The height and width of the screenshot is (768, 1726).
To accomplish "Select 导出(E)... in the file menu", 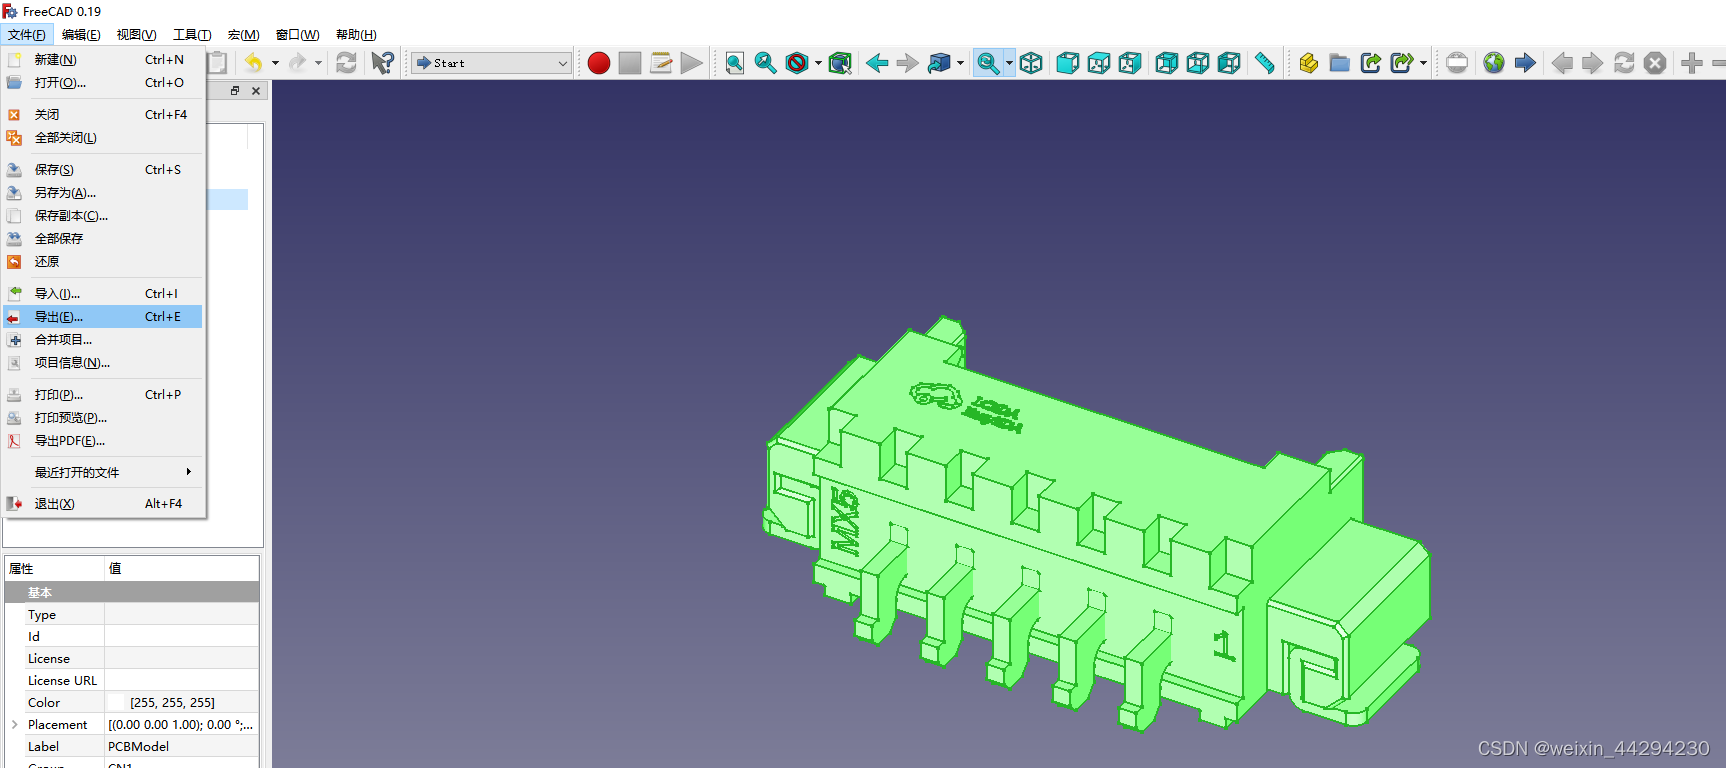I will [104, 316].
